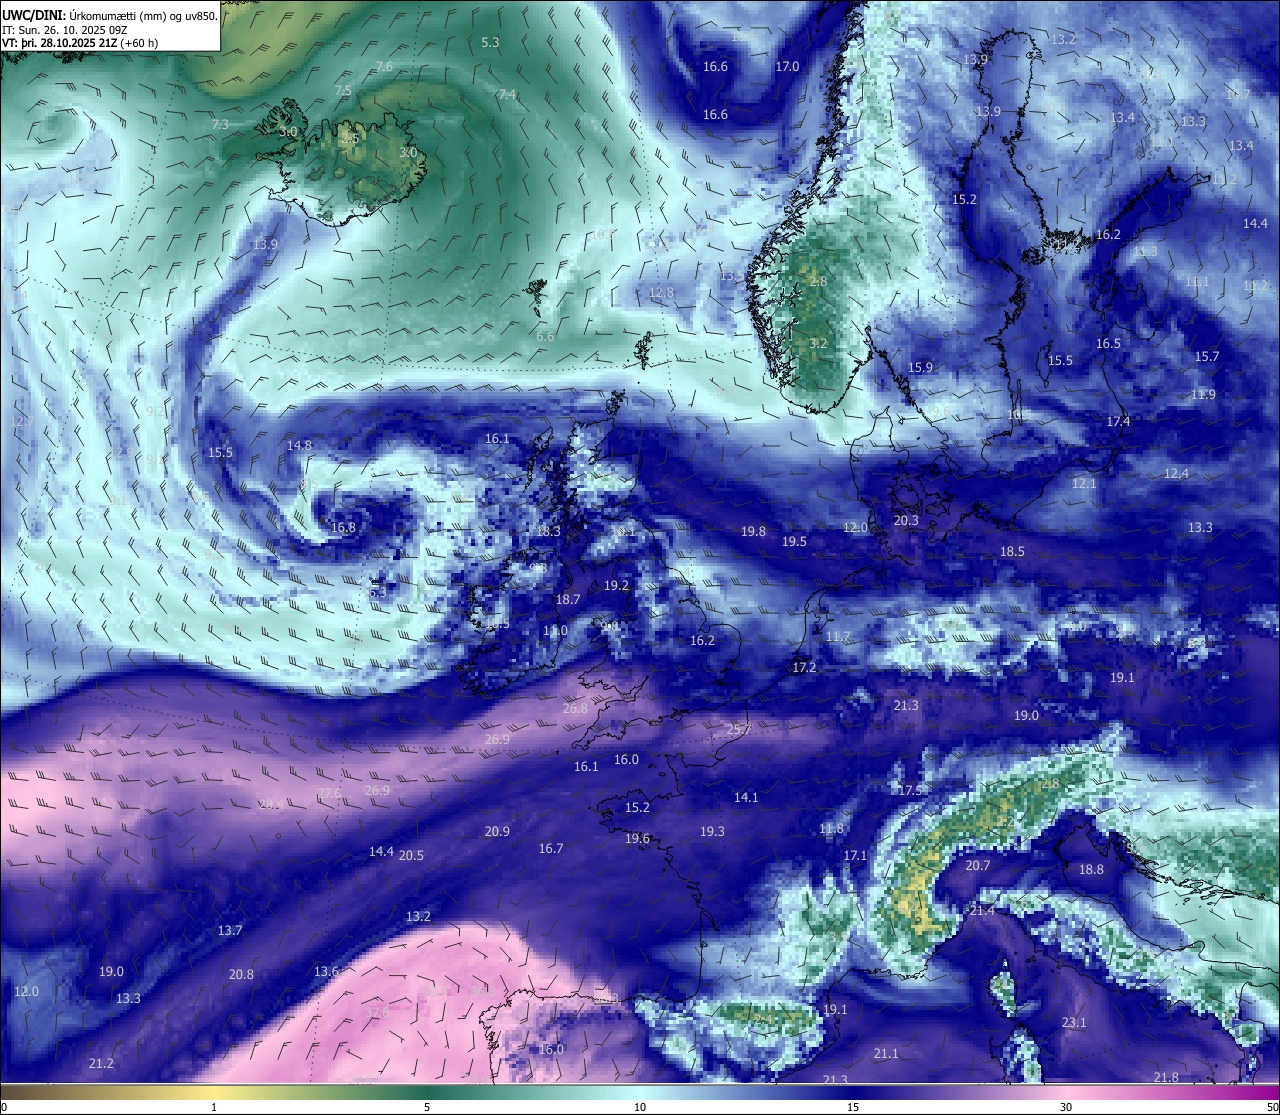Click the map value 16.8 in the Atlantic low
Image resolution: width=1280 pixels, height=1115 pixels.
[x=343, y=527]
